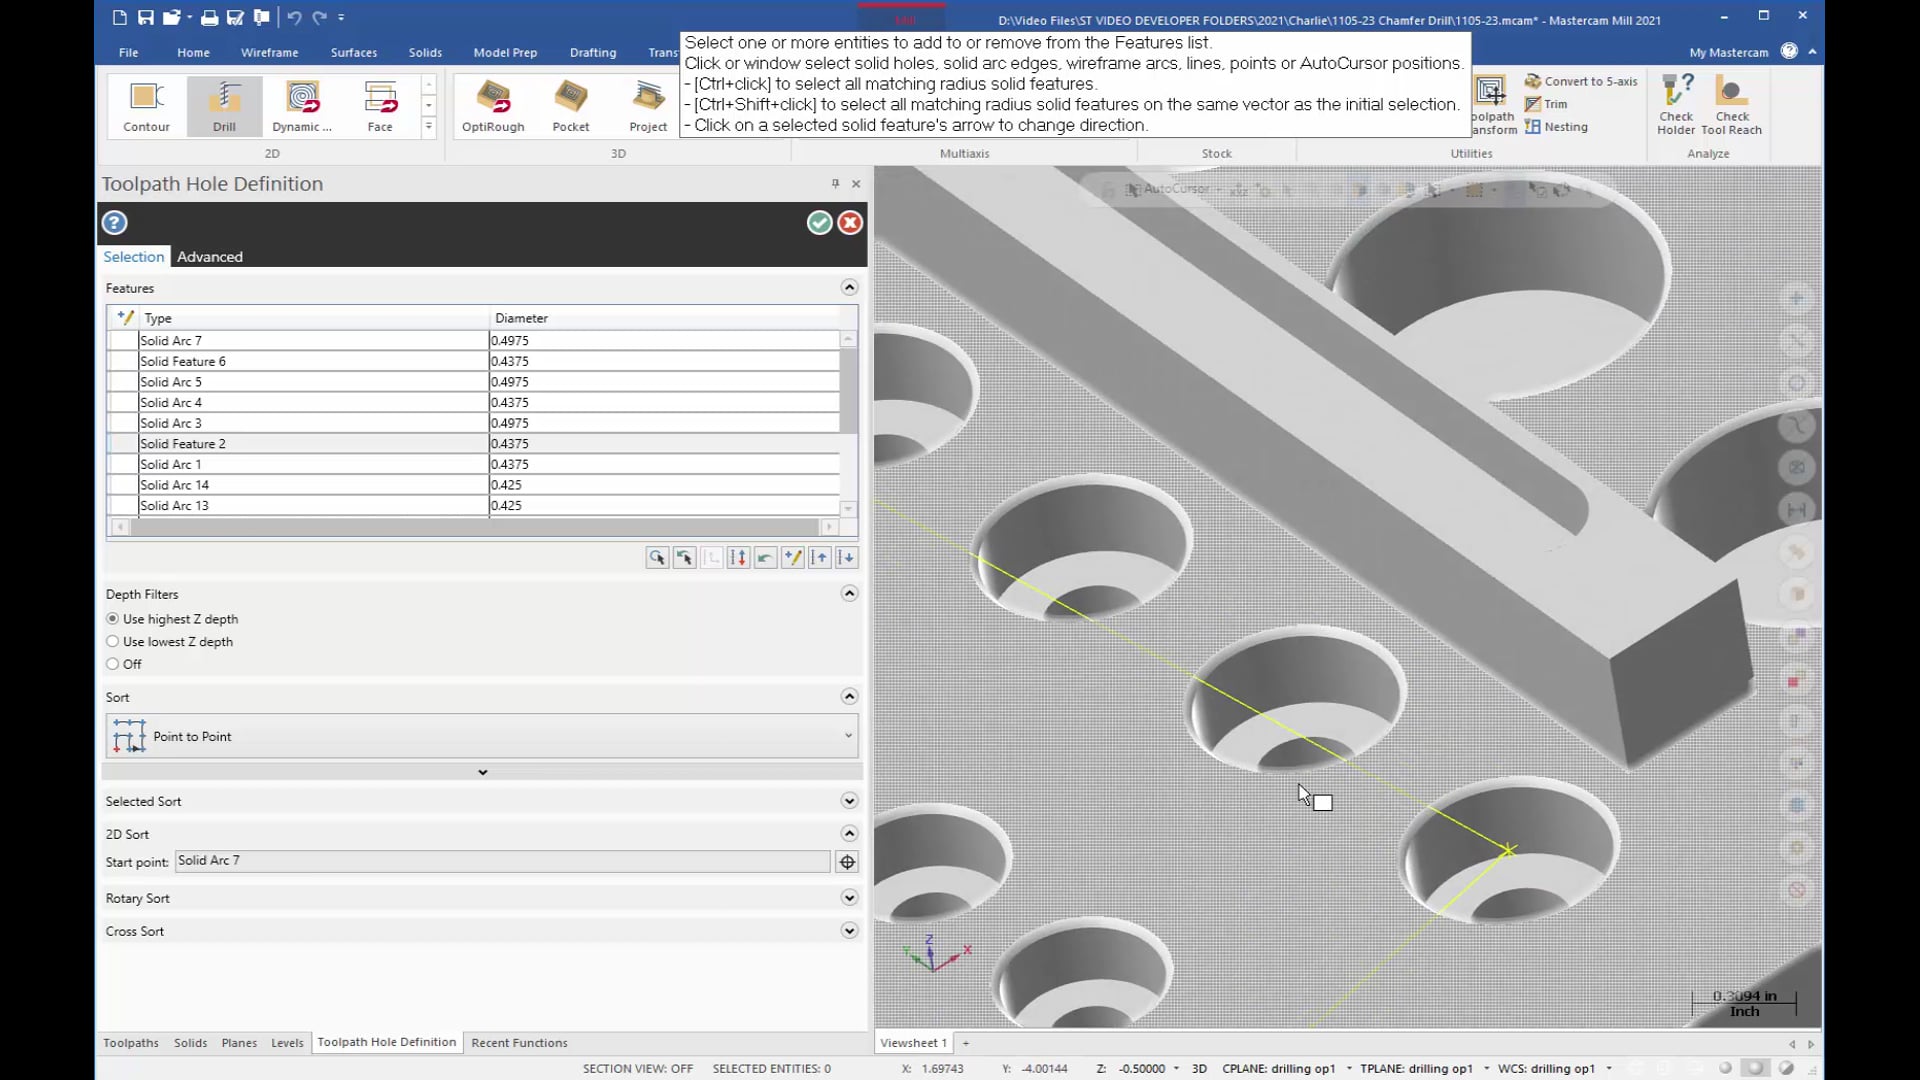
Task: Switch to the Recent Functions tab
Action: point(519,1043)
